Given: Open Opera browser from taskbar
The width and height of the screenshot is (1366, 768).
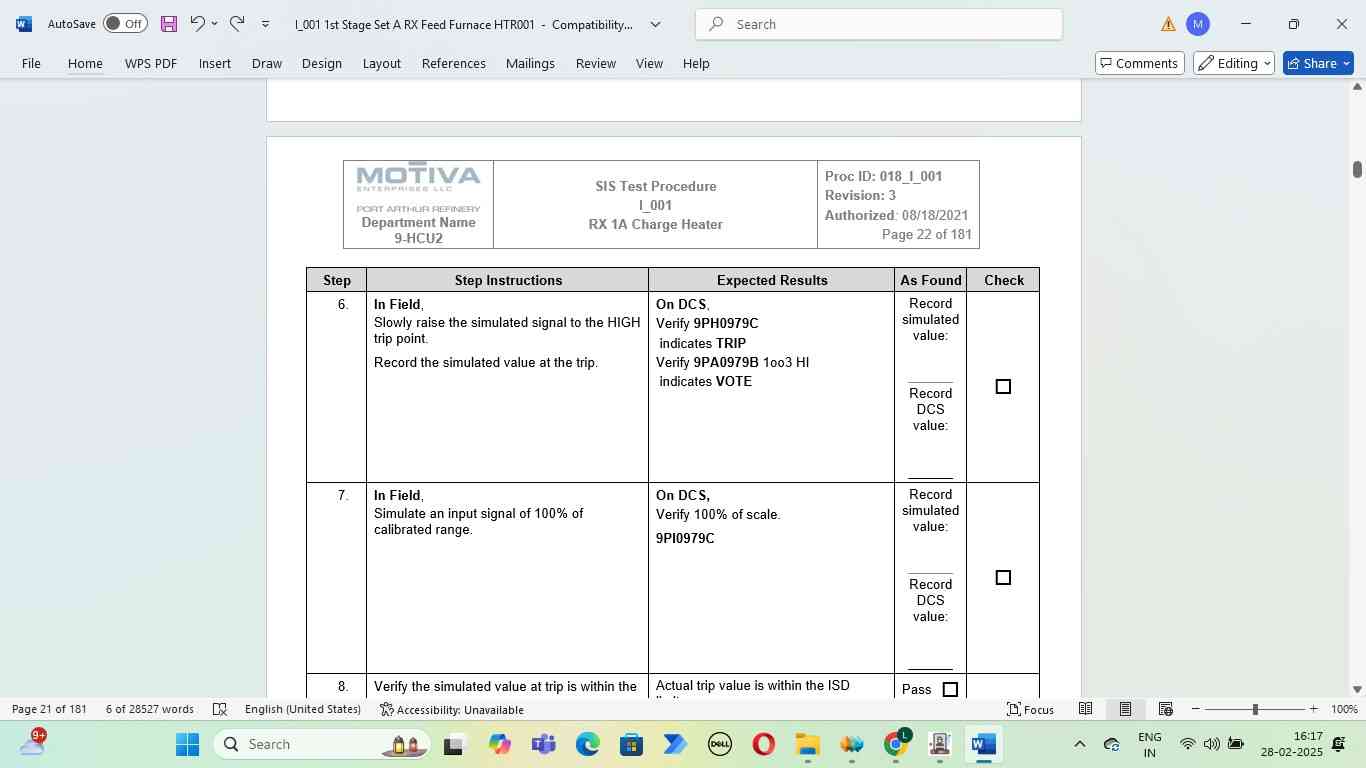Looking at the screenshot, I should [x=763, y=744].
